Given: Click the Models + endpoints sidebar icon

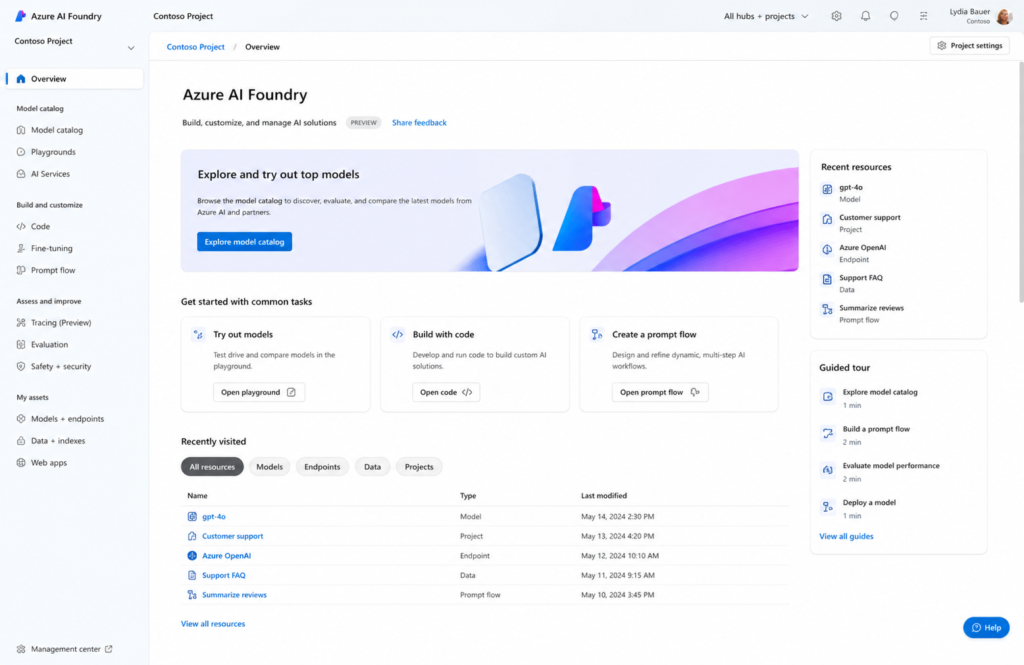Looking at the screenshot, I should click(21, 419).
